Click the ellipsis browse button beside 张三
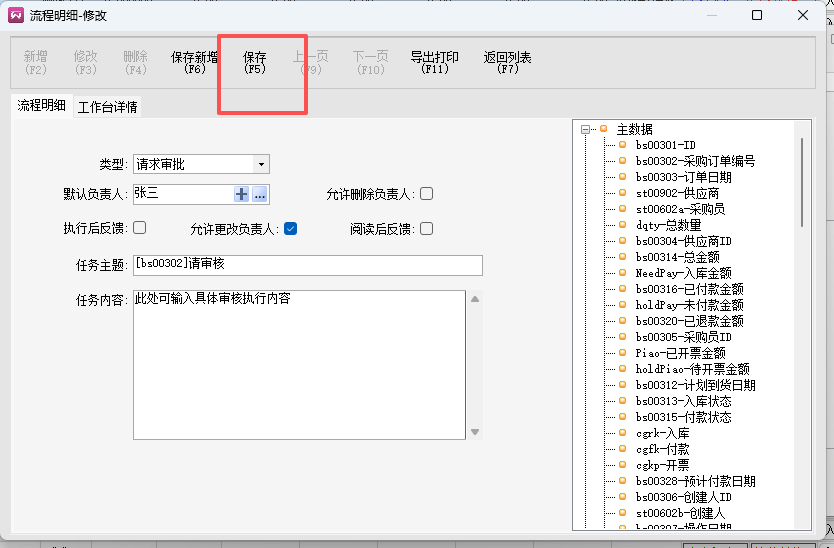The height and width of the screenshot is (548, 834). (x=259, y=194)
